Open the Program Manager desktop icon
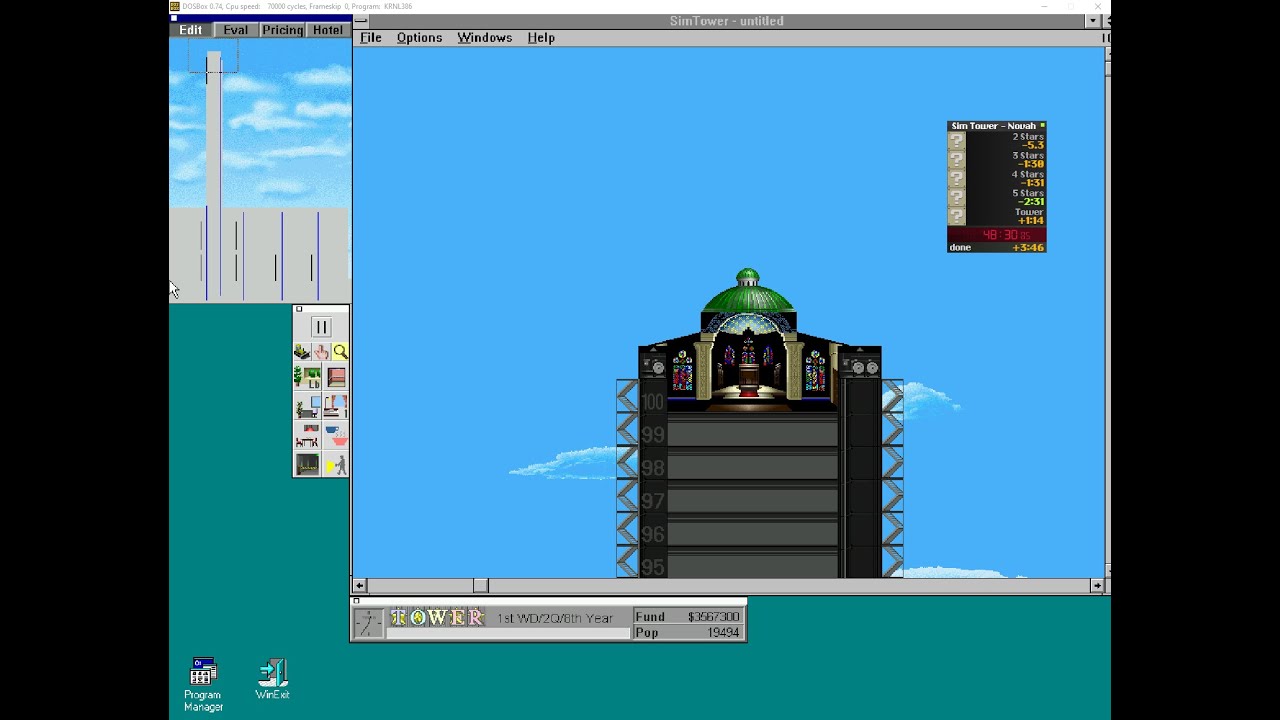Image resolution: width=1280 pixels, height=720 pixels. click(203, 684)
